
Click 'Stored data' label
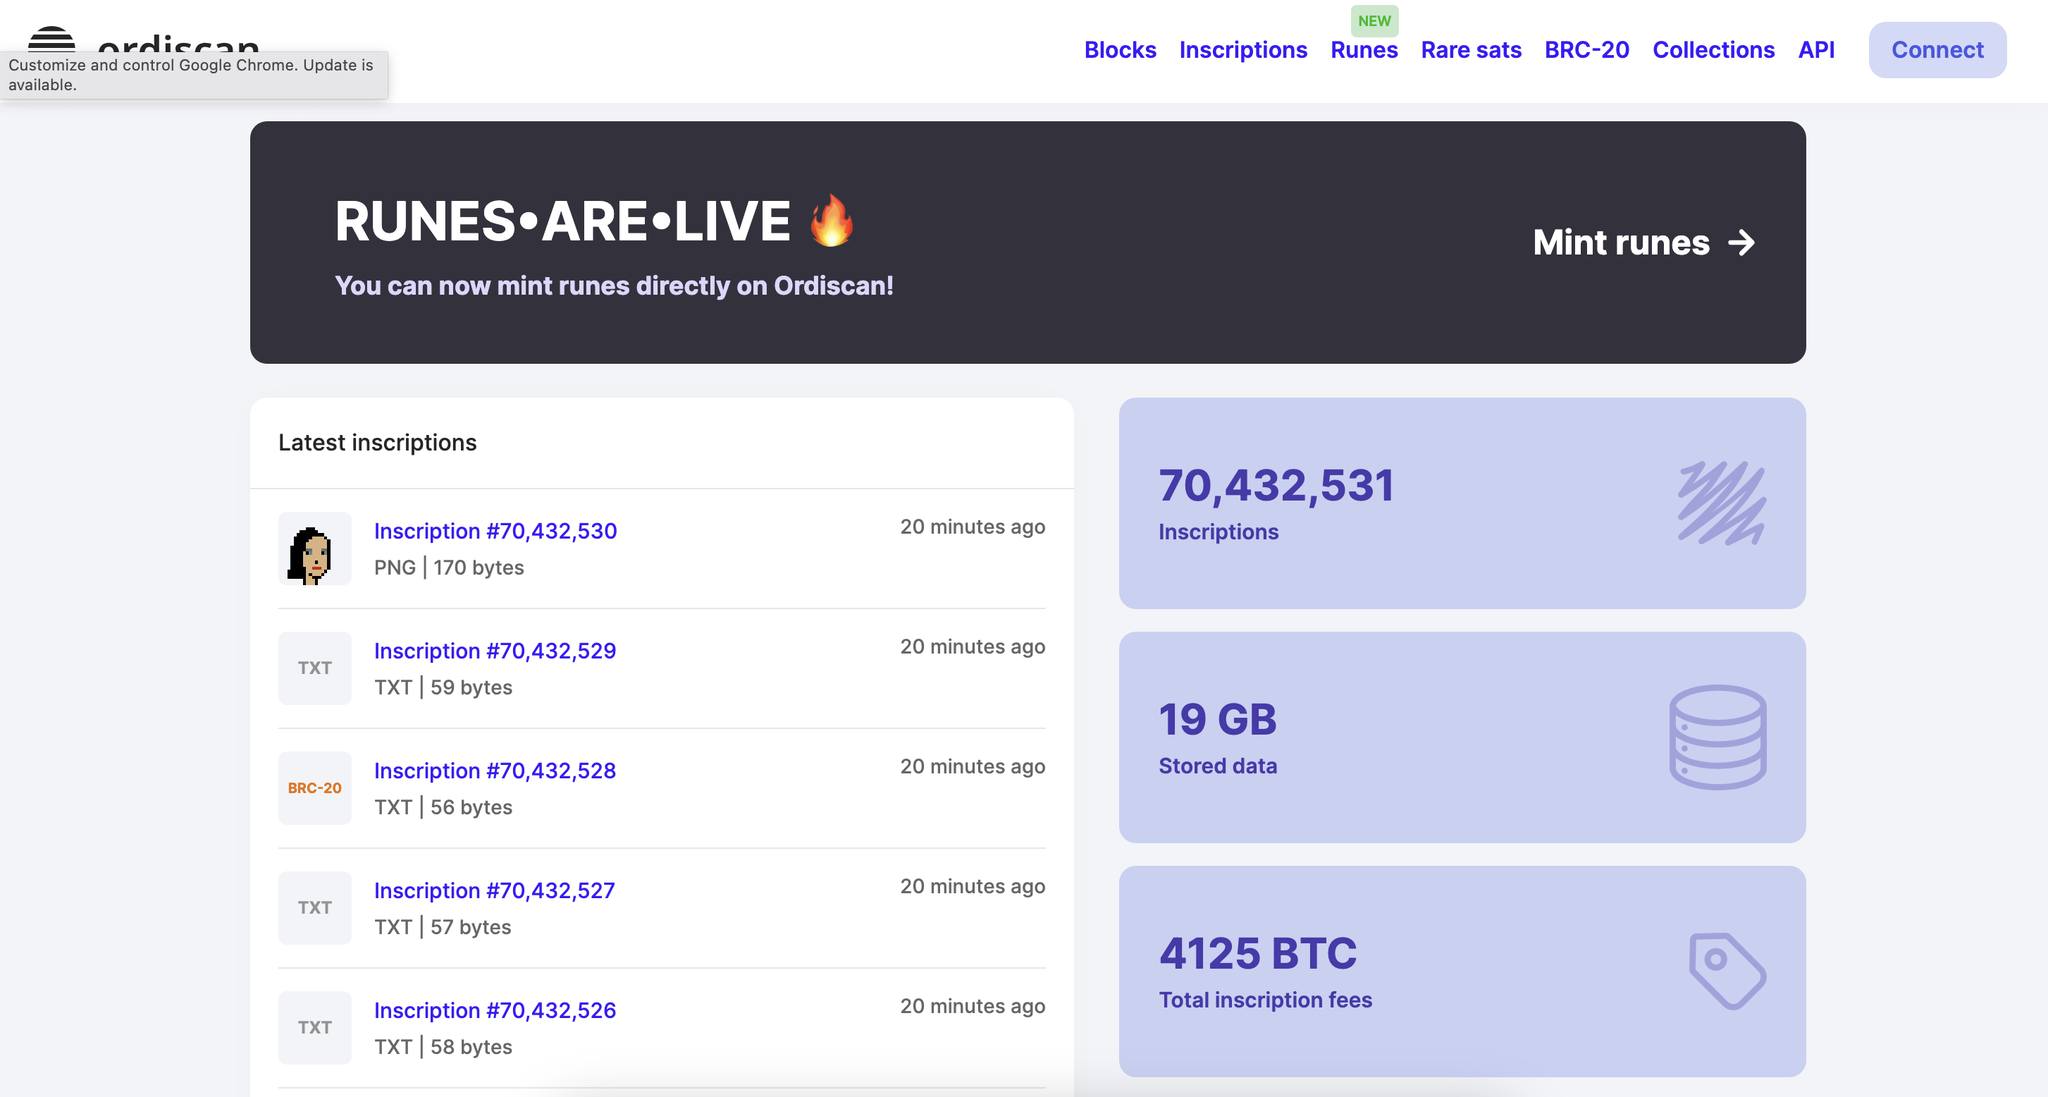point(1217,766)
